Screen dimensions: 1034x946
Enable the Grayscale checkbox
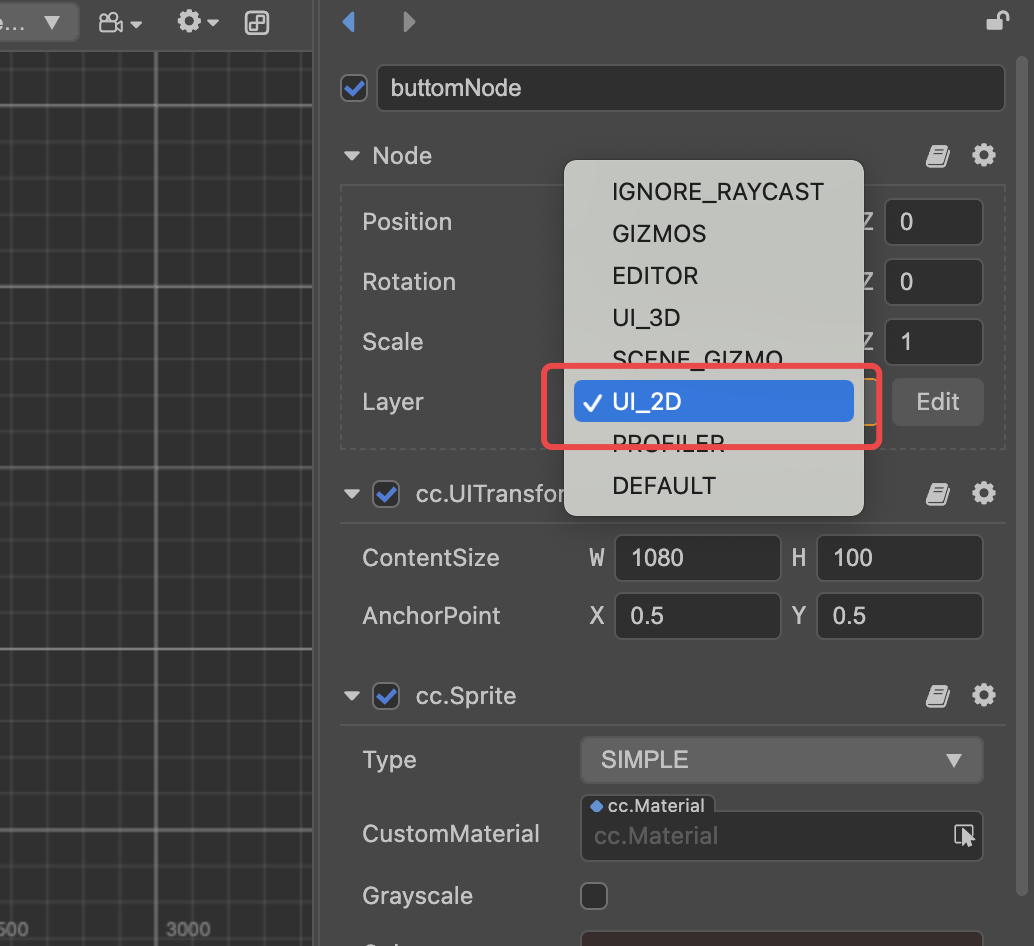click(x=593, y=896)
